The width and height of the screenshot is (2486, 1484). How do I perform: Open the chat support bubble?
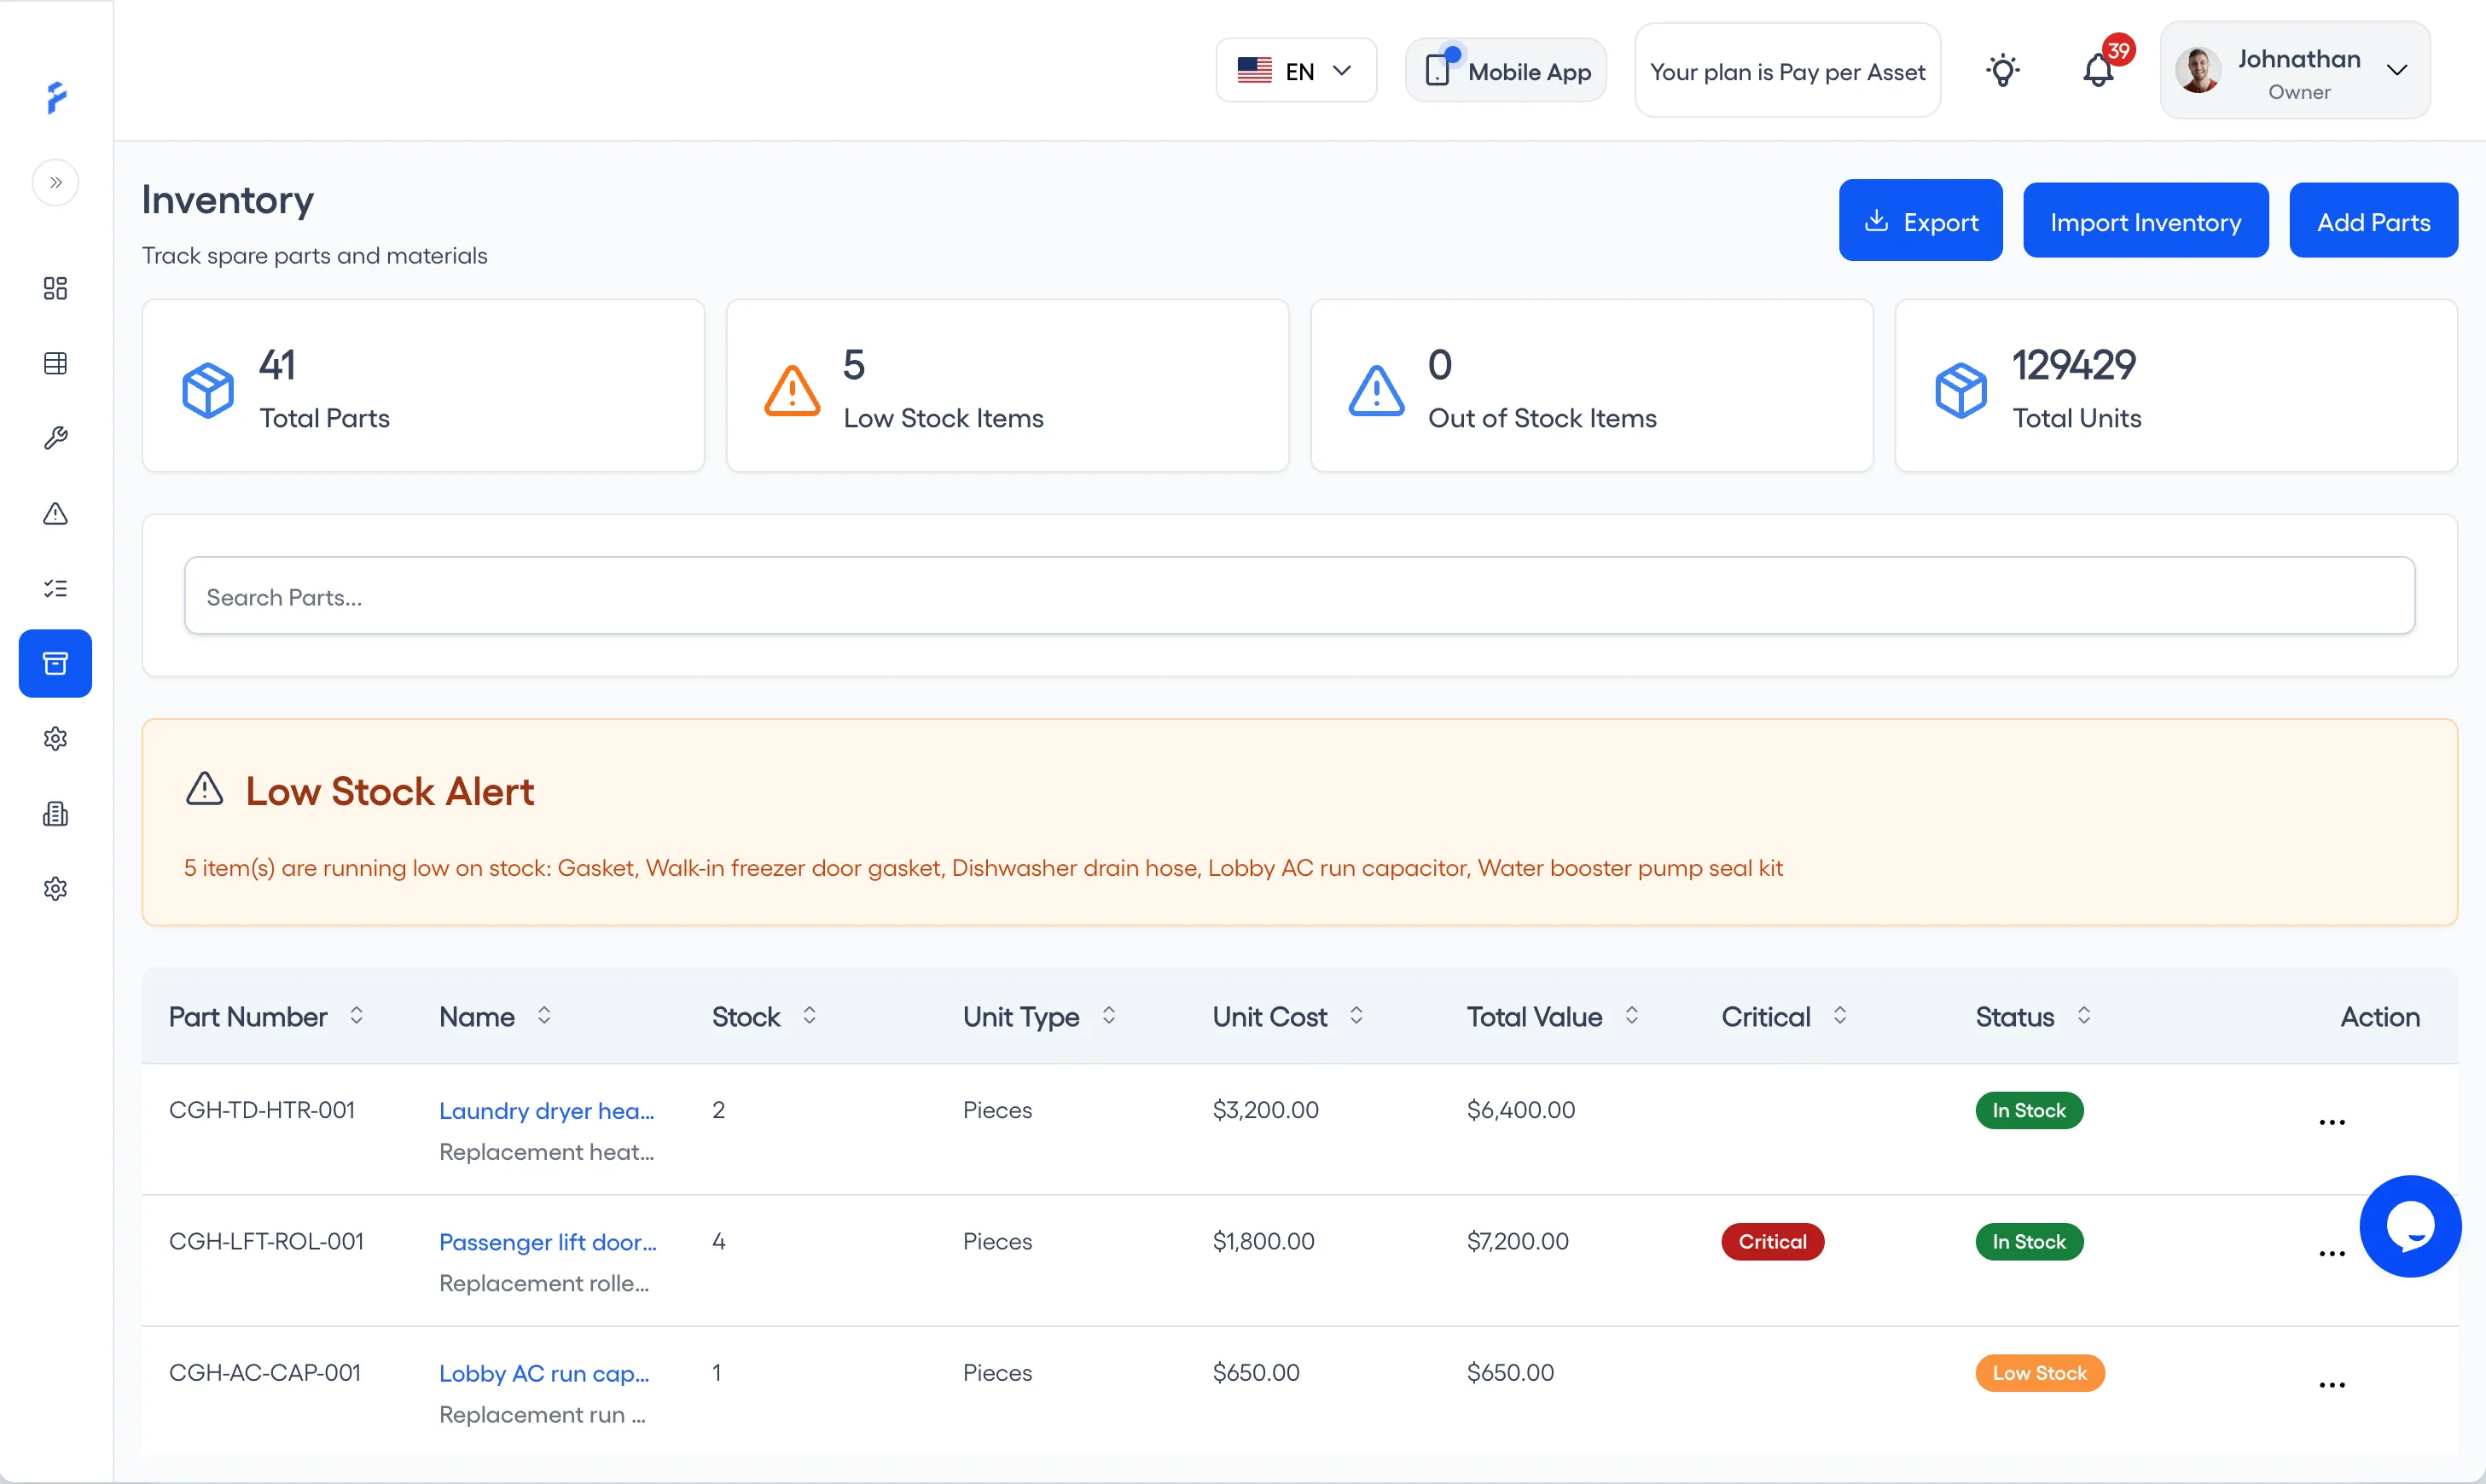[2411, 1226]
